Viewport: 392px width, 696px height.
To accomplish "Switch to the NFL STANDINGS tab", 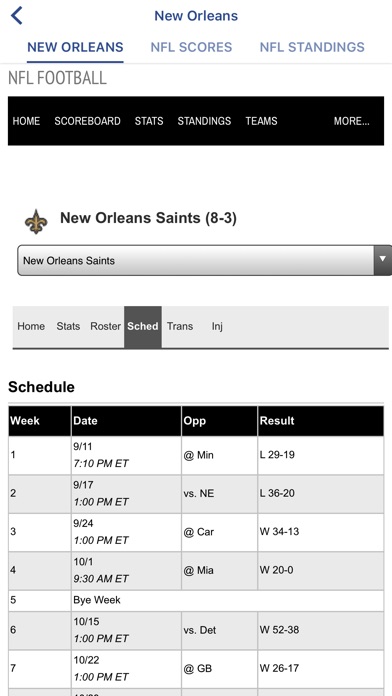I will [x=312, y=47].
